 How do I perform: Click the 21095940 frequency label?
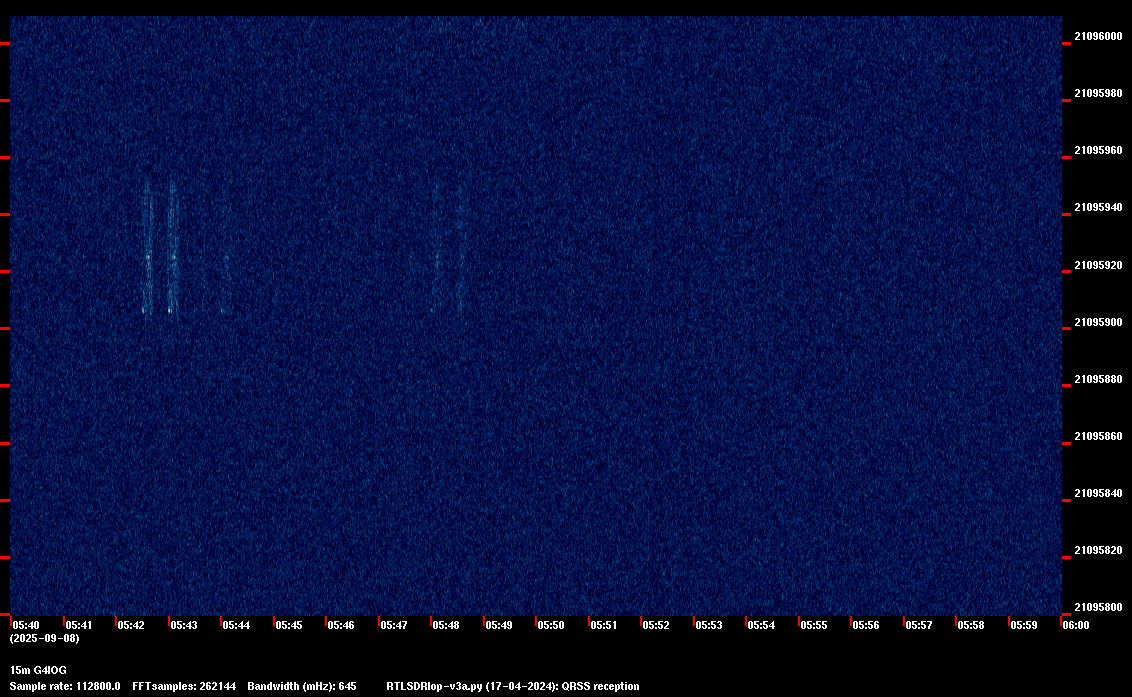coord(1099,207)
